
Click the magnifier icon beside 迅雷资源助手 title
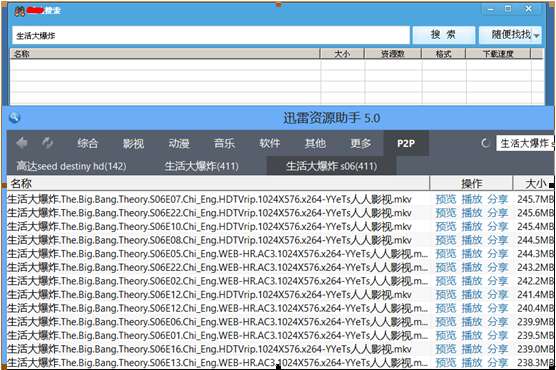tap(15, 117)
